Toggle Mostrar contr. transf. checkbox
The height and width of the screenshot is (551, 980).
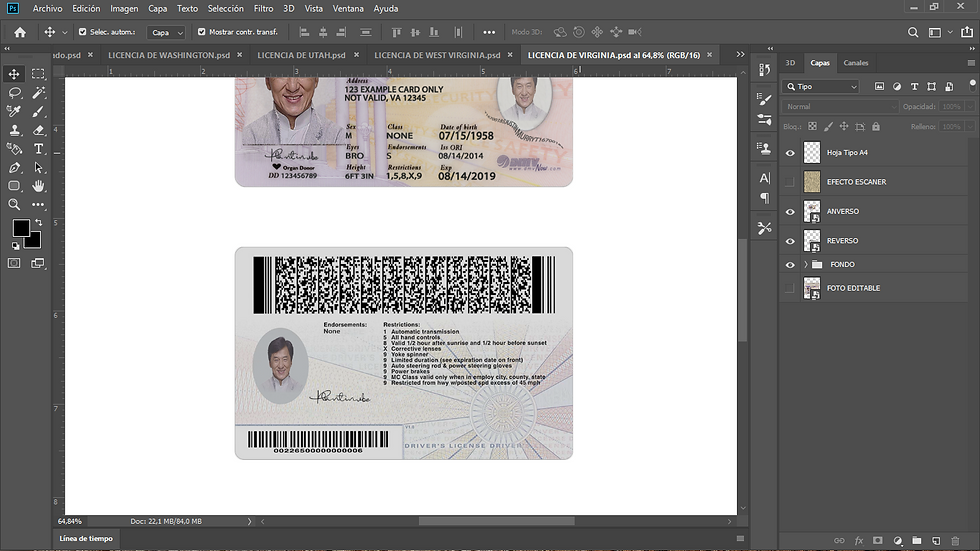tap(202, 32)
